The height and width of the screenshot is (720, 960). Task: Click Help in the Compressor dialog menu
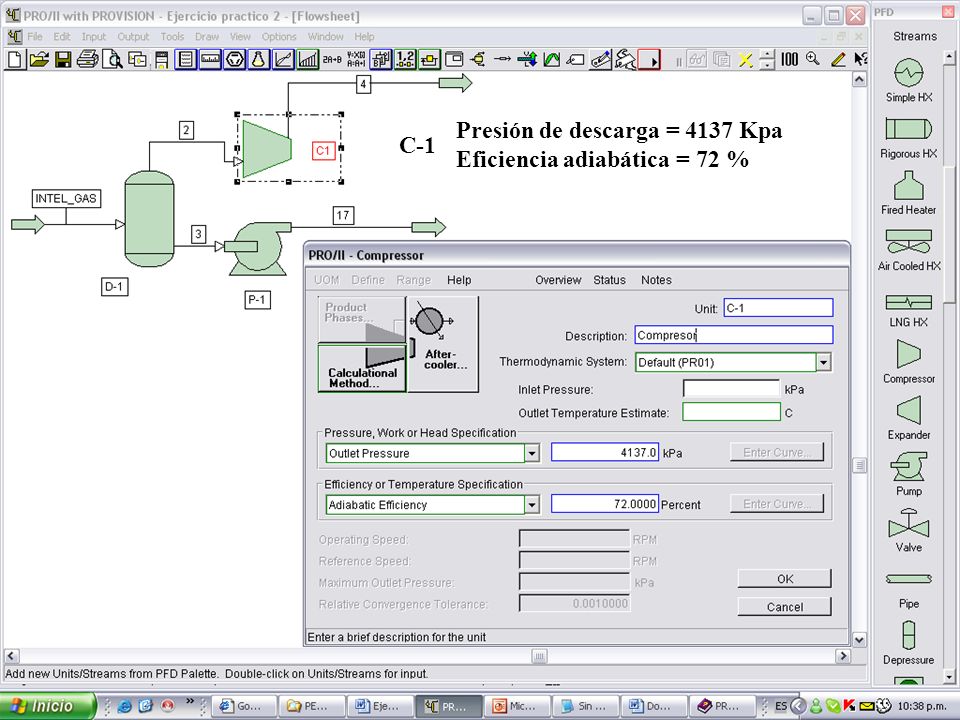click(459, 280)
